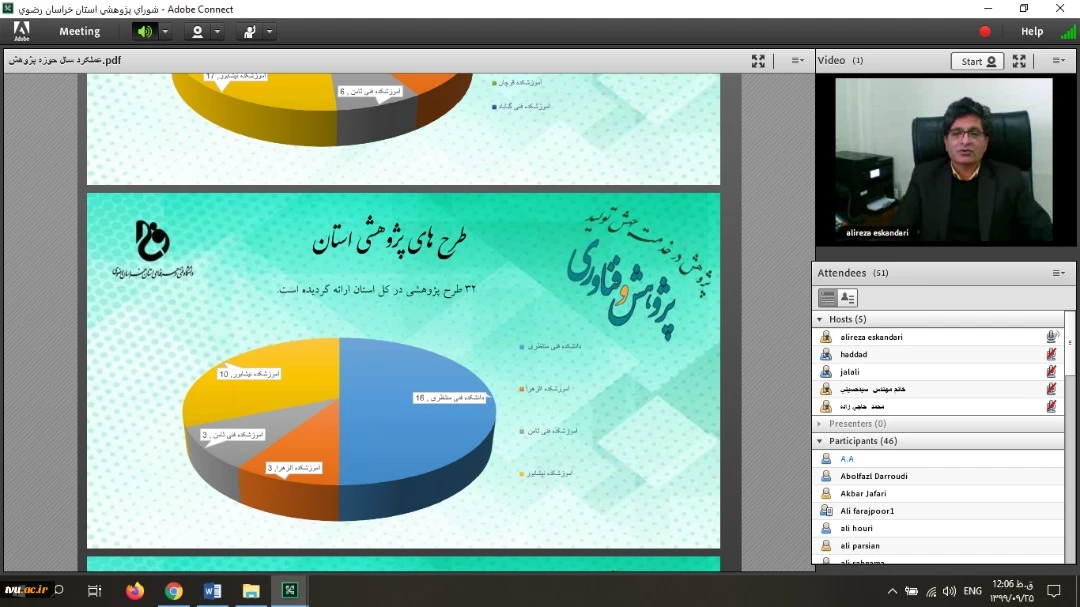The image size is (1080, 607).
Task: Maximize the Video pod to full screen
Action: (x=1019, y=61)
